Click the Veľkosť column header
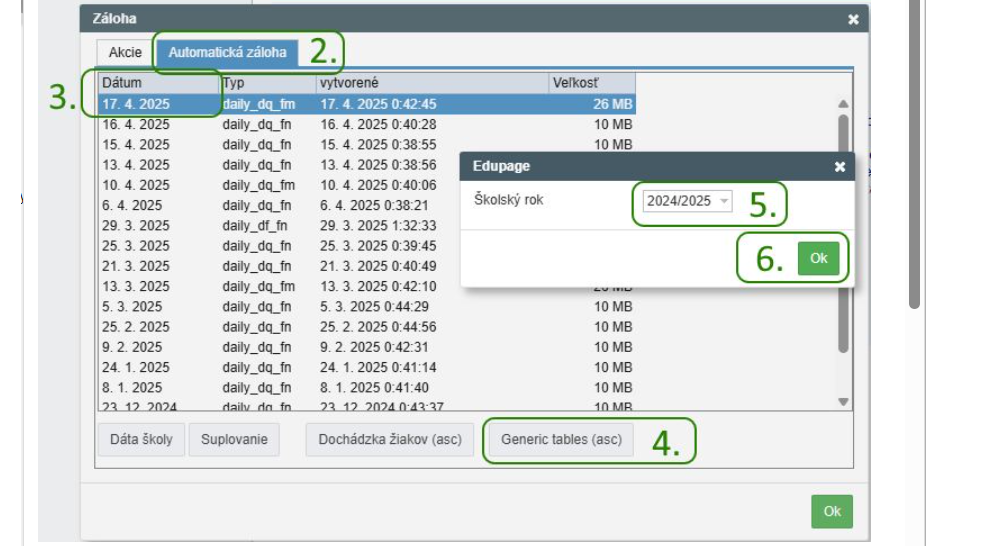The width and height of the screenshot is (998, 546). point(591,83)
